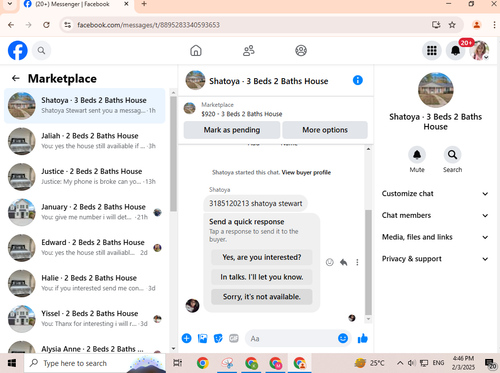Click '3185120213 shatoya stewart' message bubble
Viewport: 500px width, 373px height.
pos(255,203)
